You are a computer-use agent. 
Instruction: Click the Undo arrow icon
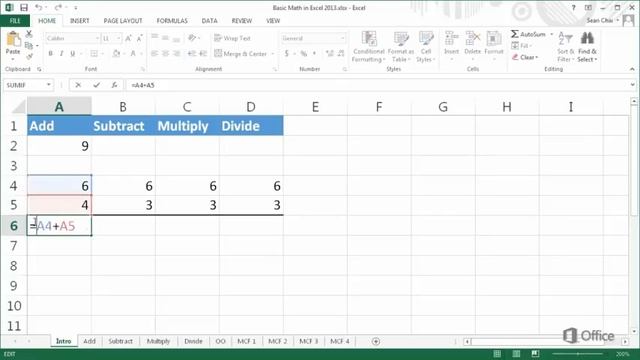pyautogui.click(x=38, y=7)
